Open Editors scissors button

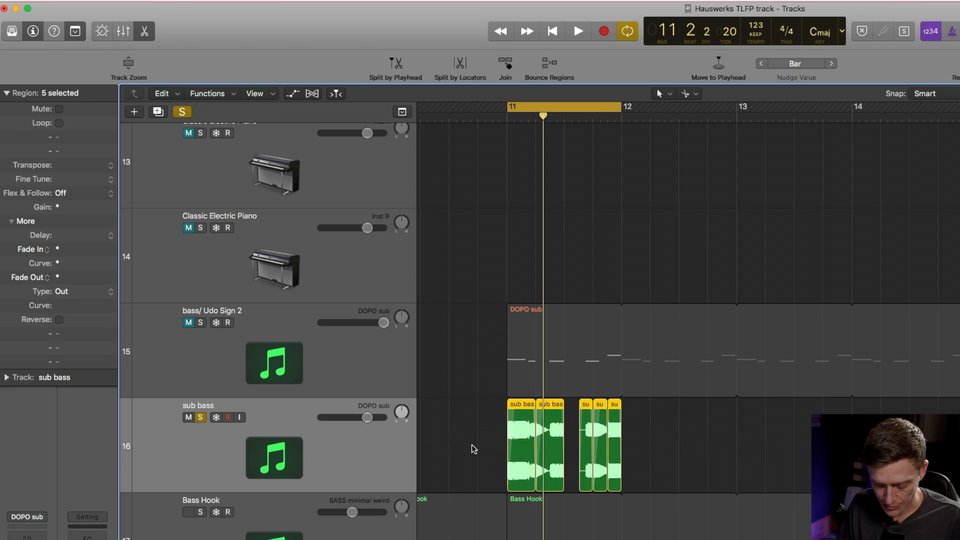[x=144, y=31]
